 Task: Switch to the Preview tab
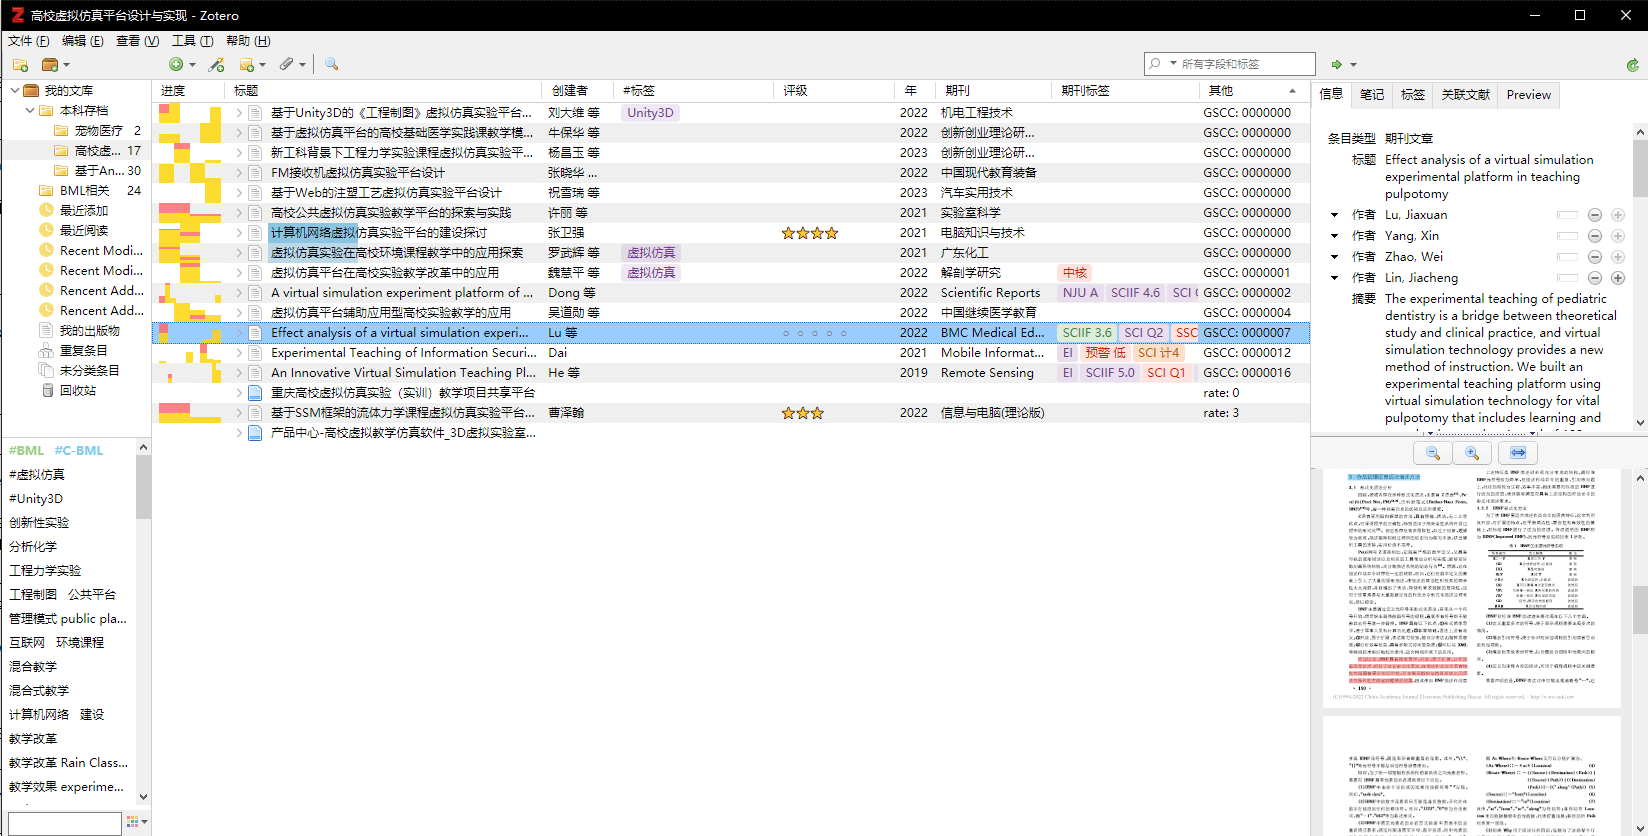coord(1528,95)
